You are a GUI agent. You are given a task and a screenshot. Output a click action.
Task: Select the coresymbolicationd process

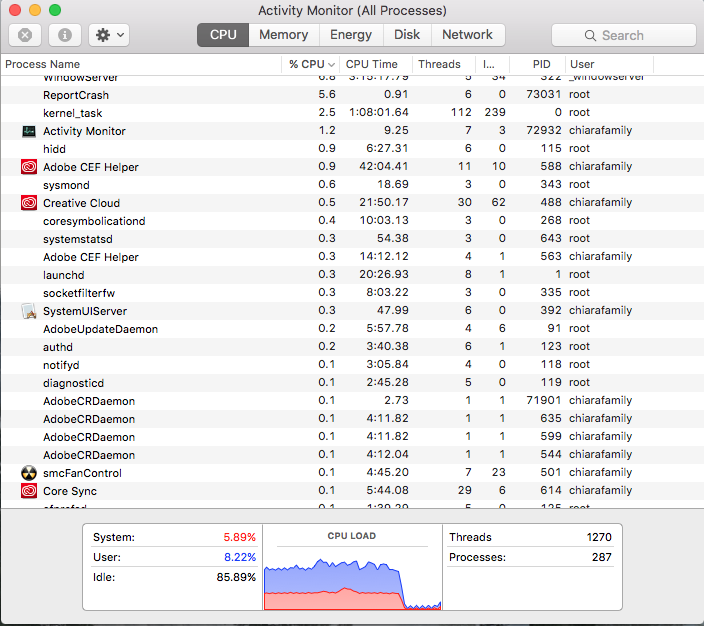pyautogui.click(x=352, y=220)
